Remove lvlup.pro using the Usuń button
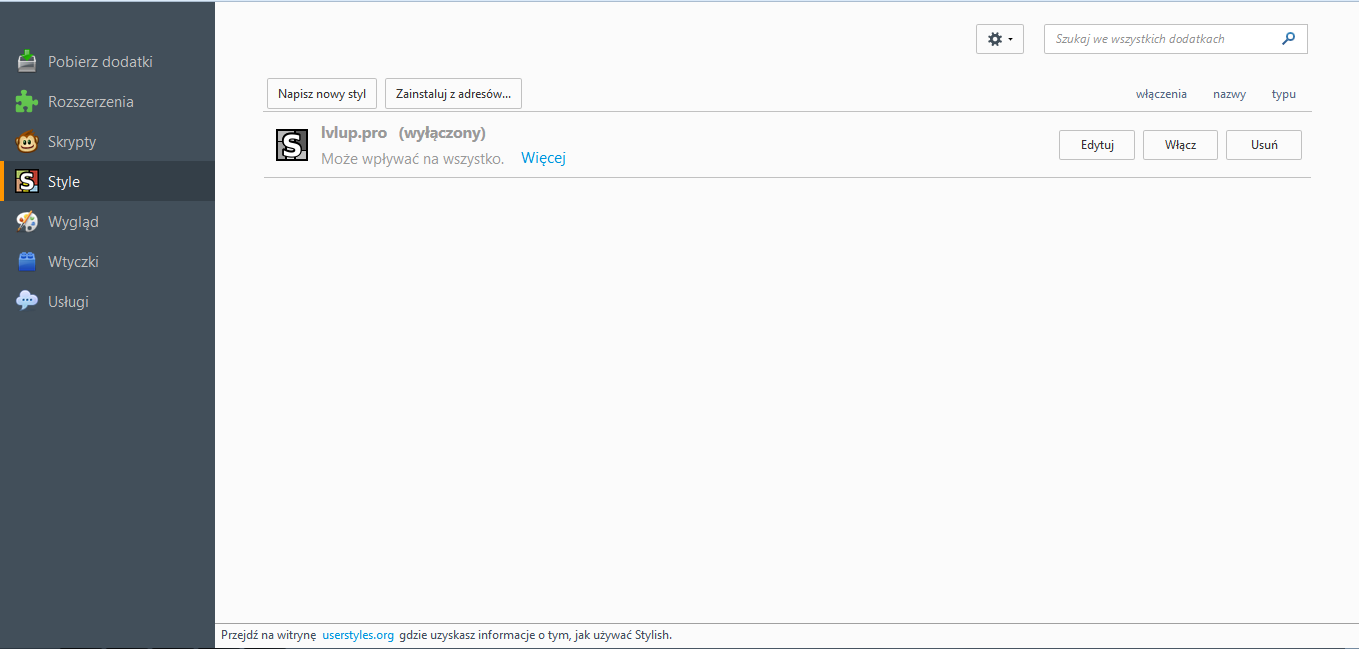The image size is (1359, 649). (x=1263, y=145)
